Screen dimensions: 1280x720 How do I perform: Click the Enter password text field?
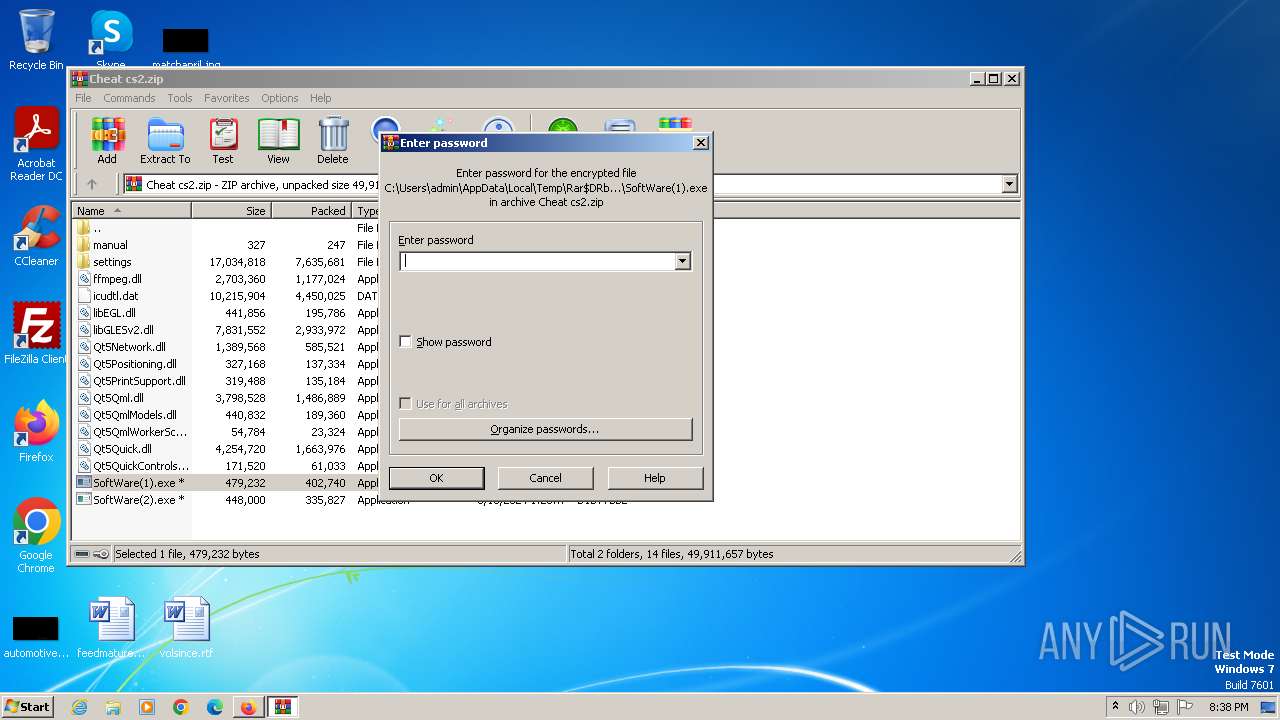point(537,261)
